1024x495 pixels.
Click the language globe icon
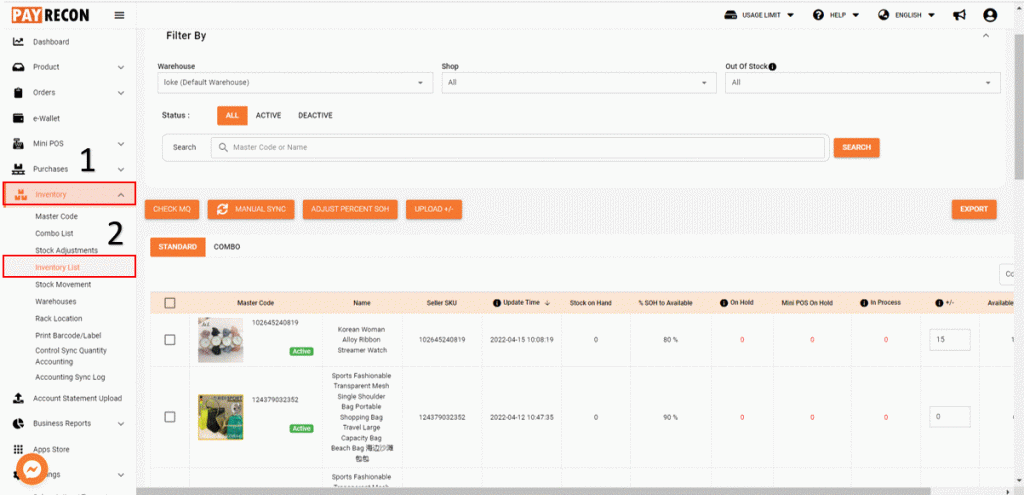[884, 15]
